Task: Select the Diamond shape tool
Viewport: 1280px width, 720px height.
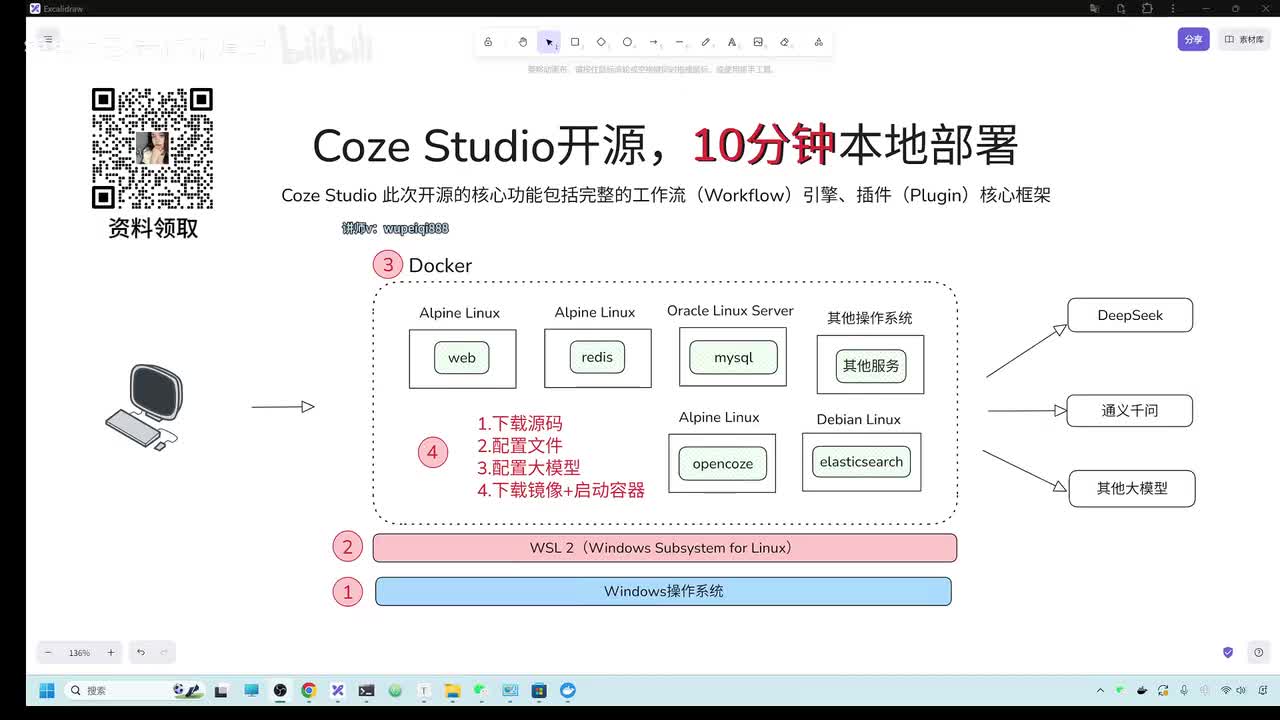Action: click(x=601, y=42)
